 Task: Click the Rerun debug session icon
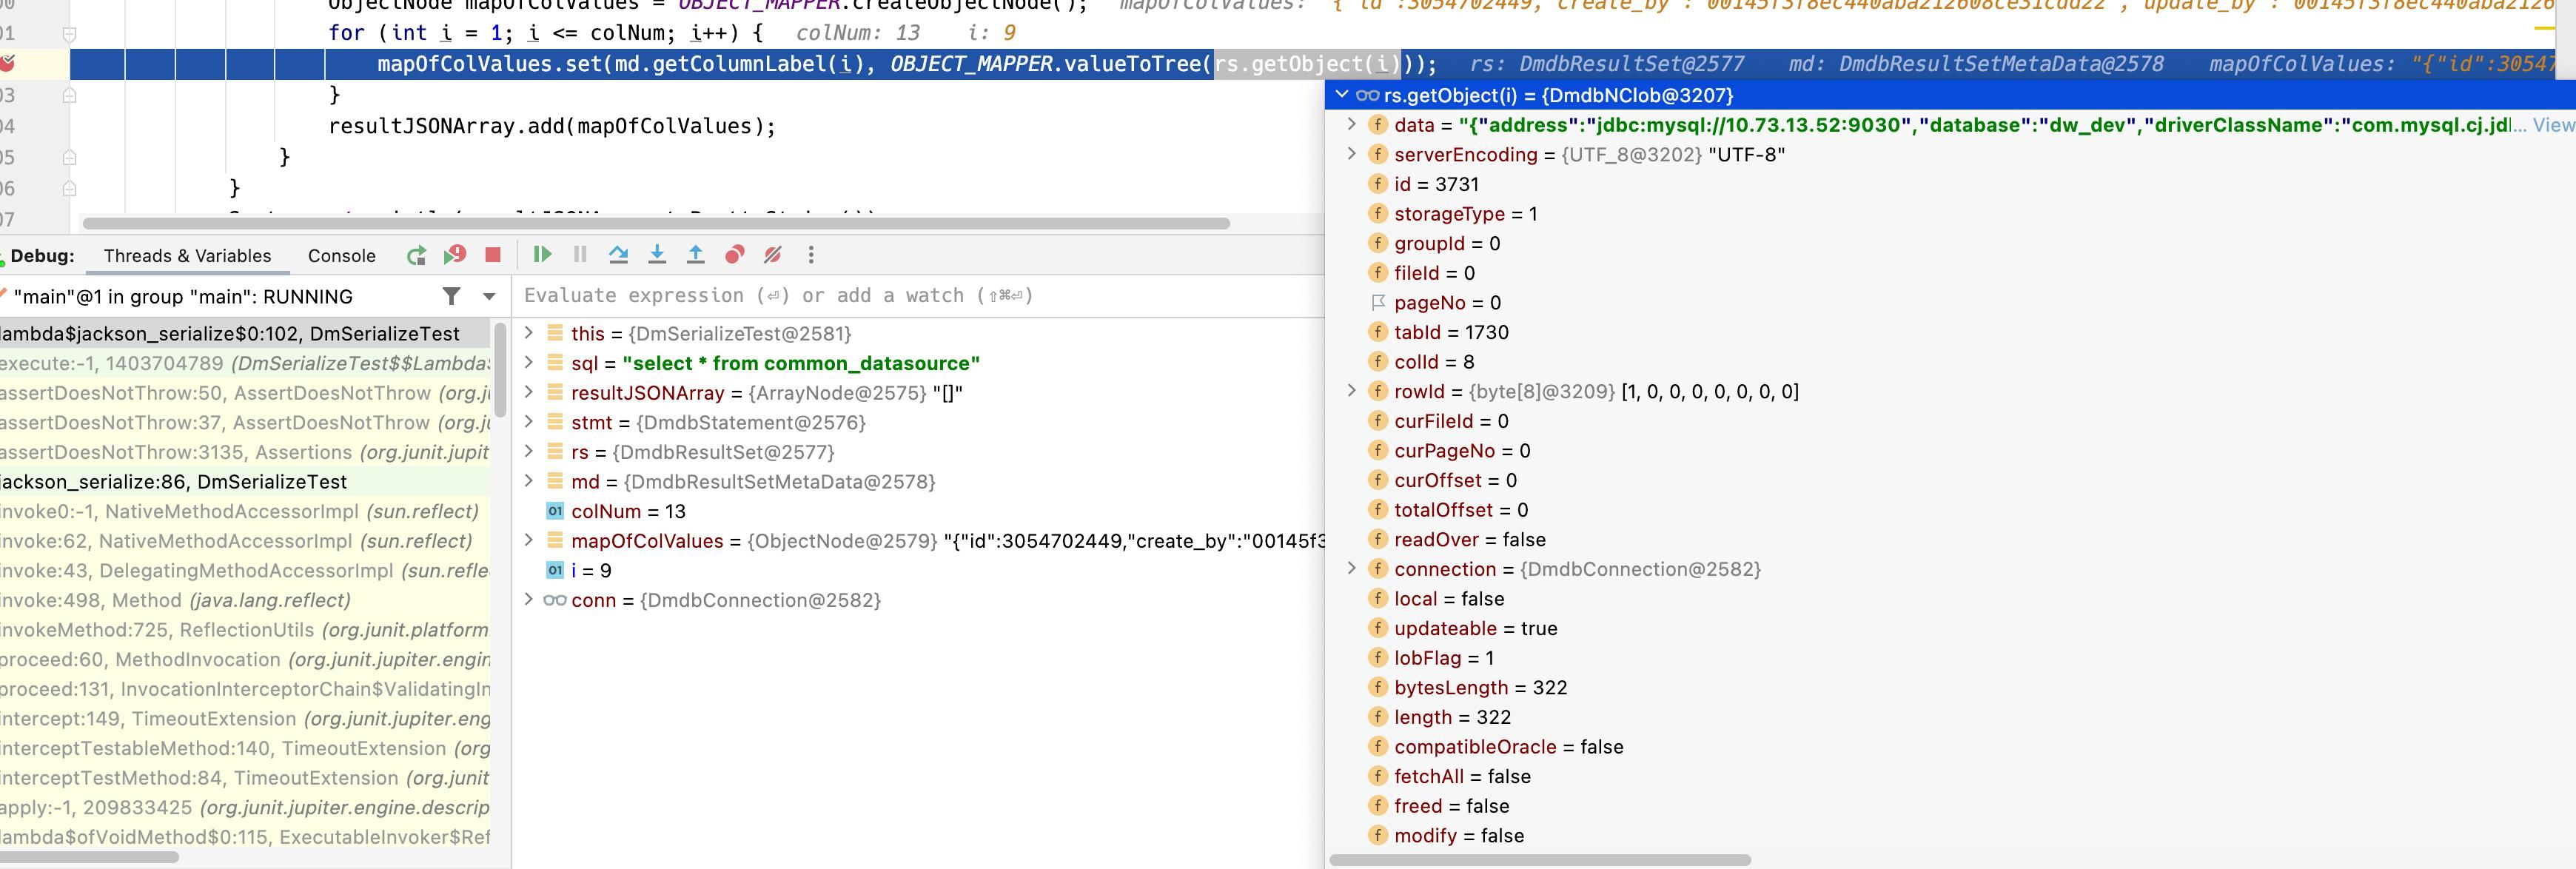[x=417, y=255]
